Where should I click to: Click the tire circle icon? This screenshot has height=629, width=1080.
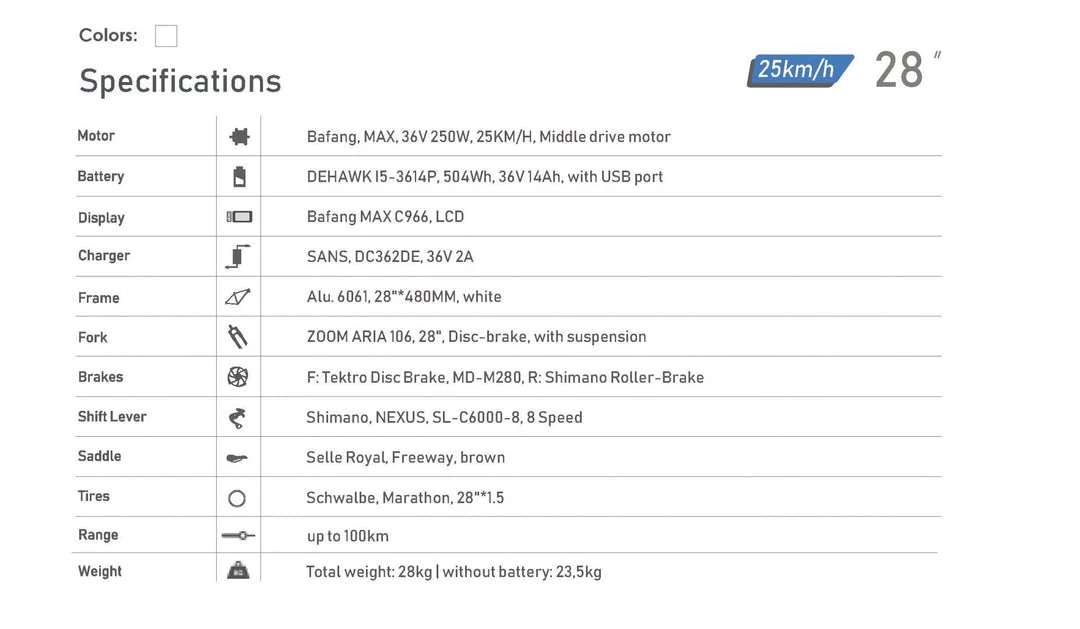point(237,498)
